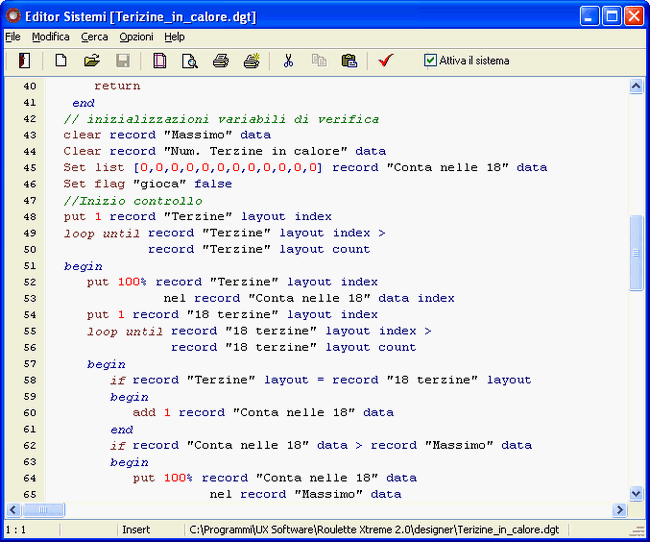The height and width of the screenshot is (542, 650).
Task: Click the "gioca" flag name on line 46
Action: (x=160, y=184)
